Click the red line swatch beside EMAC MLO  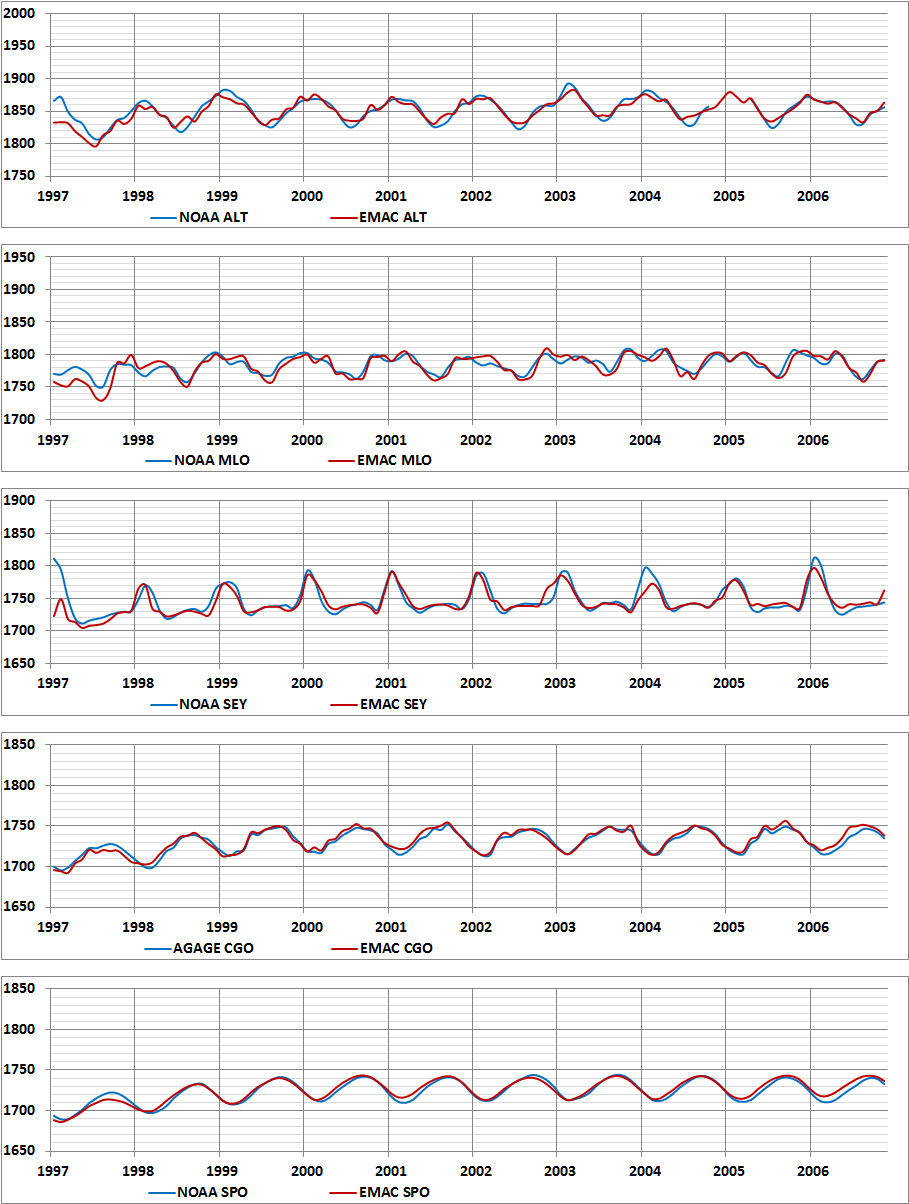pyautogui.click(x=346, y=461)
